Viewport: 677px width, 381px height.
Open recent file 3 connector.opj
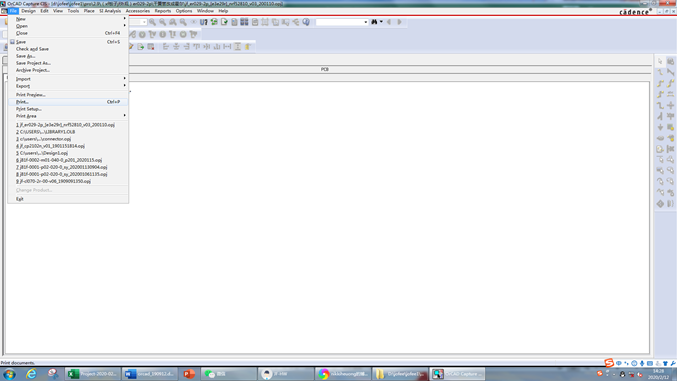point(68,139)
